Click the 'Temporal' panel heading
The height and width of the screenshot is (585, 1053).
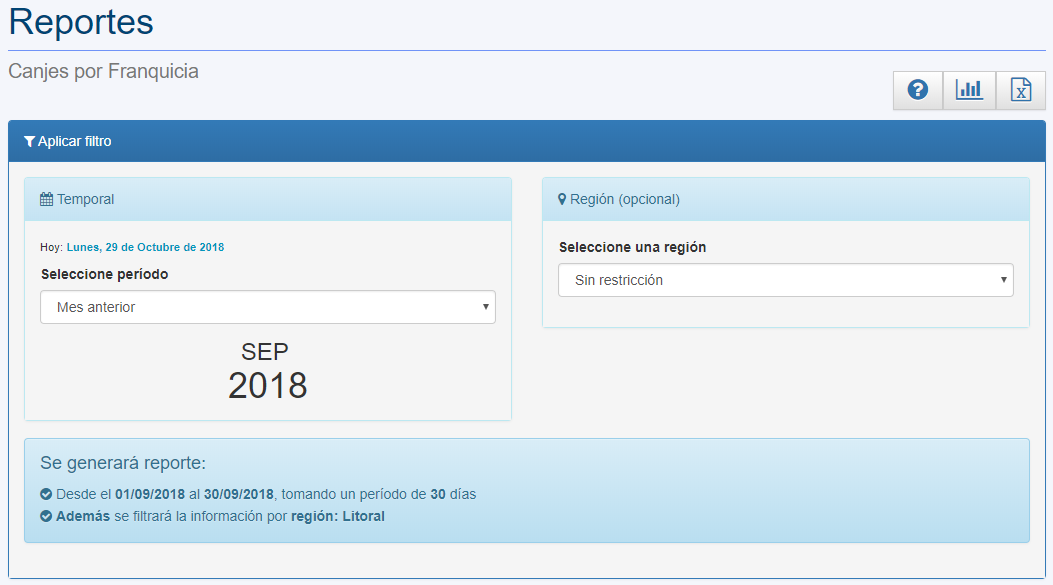click(85, 200)
